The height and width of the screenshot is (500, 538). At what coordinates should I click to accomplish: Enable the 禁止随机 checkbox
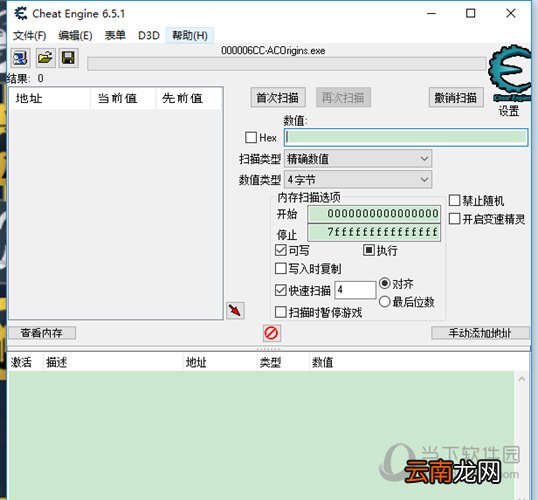[x=454, y=200]
